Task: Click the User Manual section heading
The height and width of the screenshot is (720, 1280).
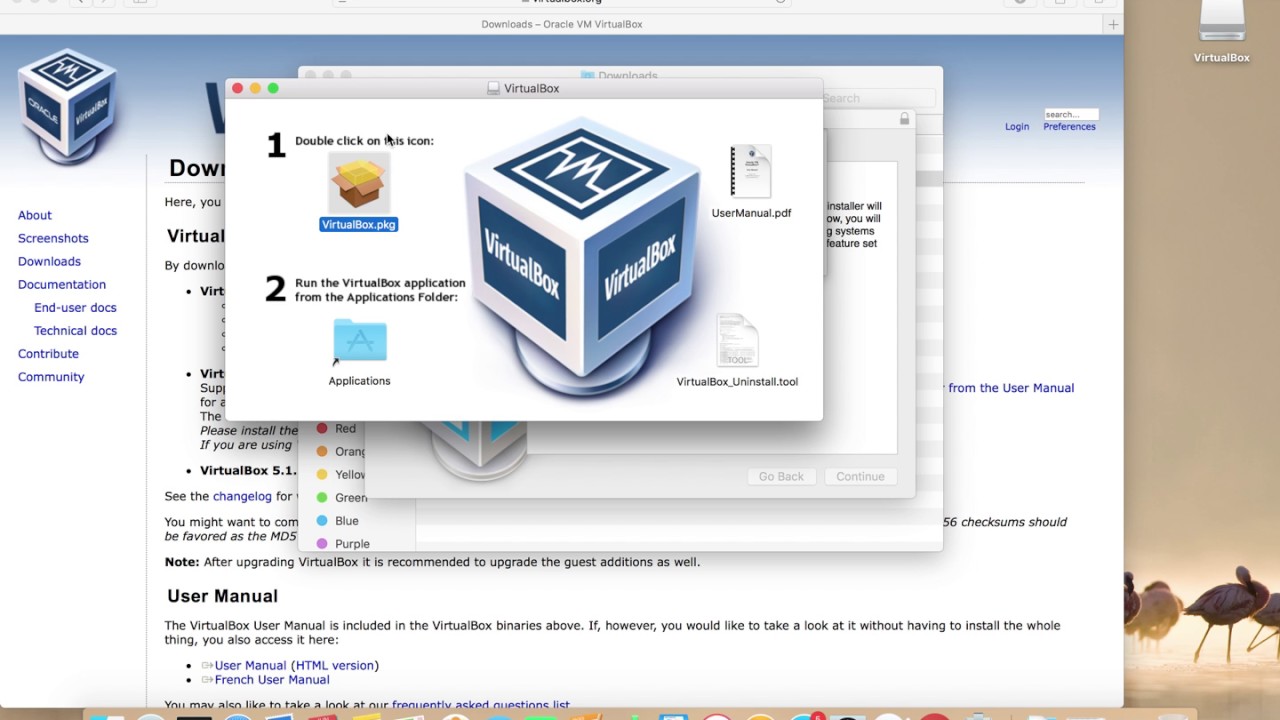Action: pos(222,596)
